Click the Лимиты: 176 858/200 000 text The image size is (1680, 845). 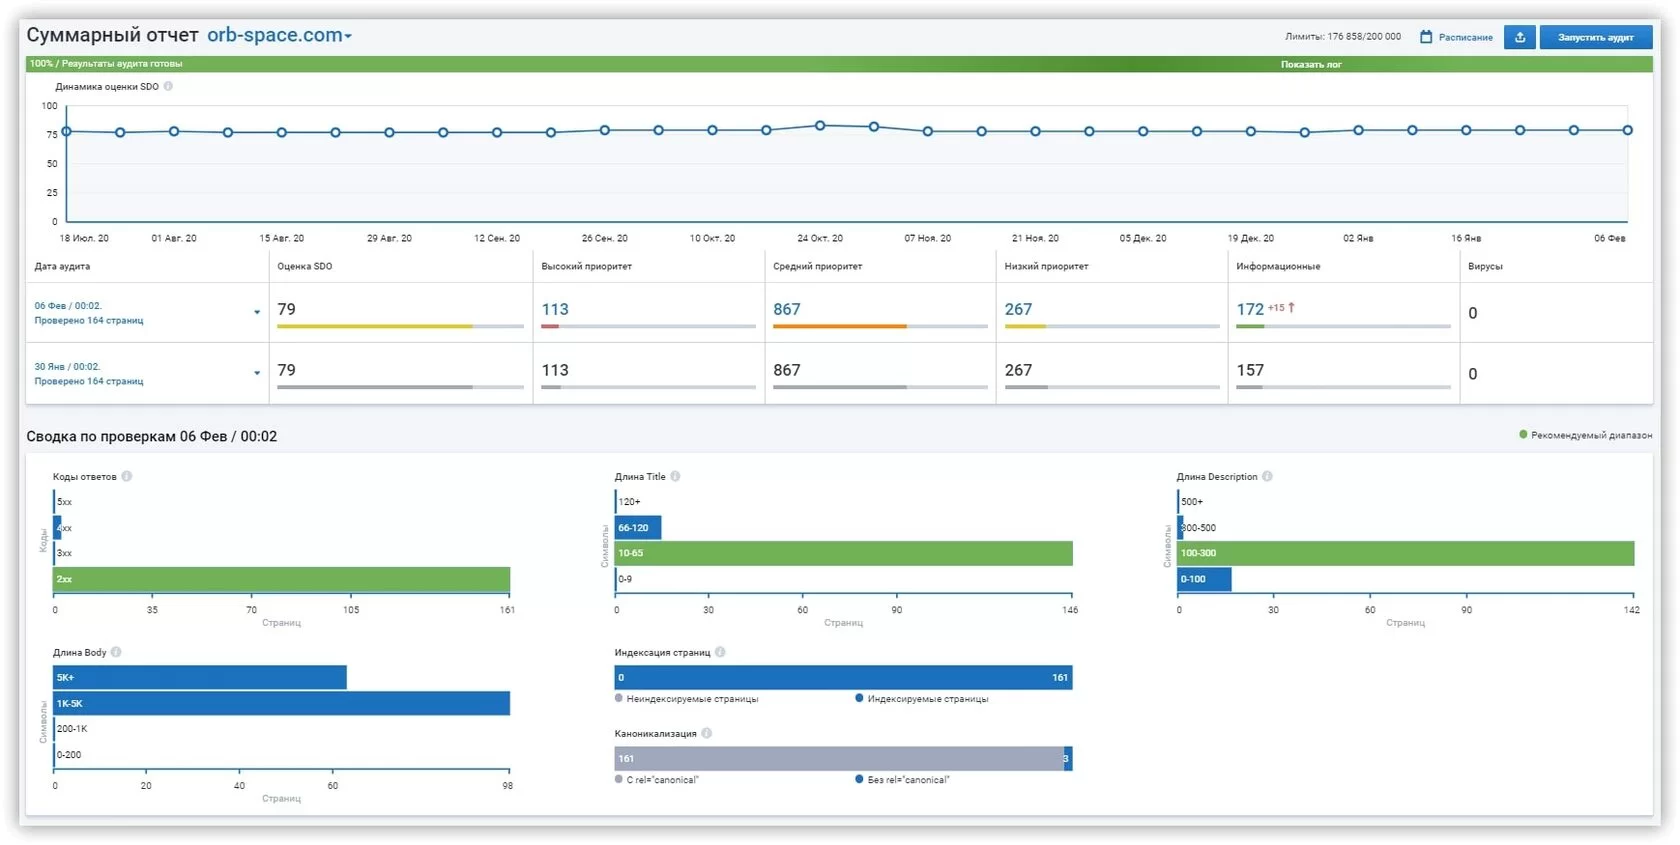(1343, 37)
